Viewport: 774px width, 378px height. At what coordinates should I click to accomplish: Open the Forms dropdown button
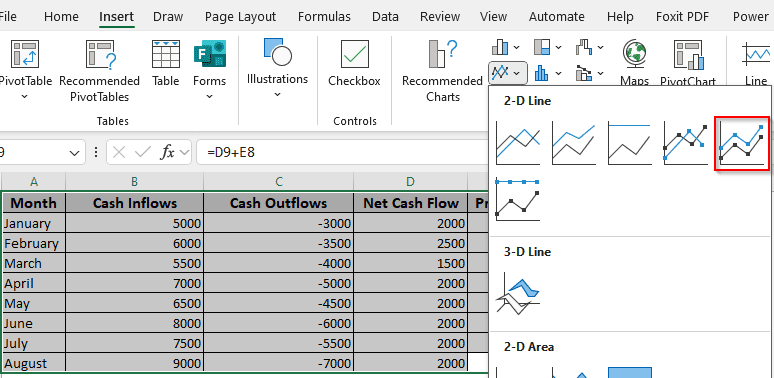point(209,69)
